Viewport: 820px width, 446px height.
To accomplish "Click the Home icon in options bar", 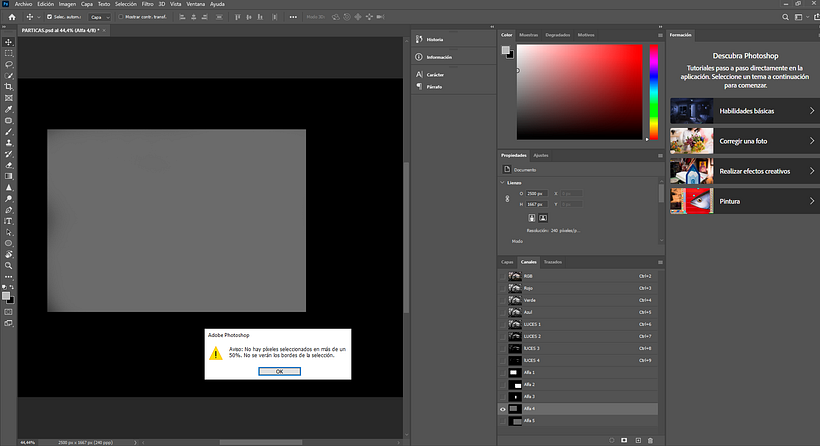I will pyautogui.click(x=12, y=17).
